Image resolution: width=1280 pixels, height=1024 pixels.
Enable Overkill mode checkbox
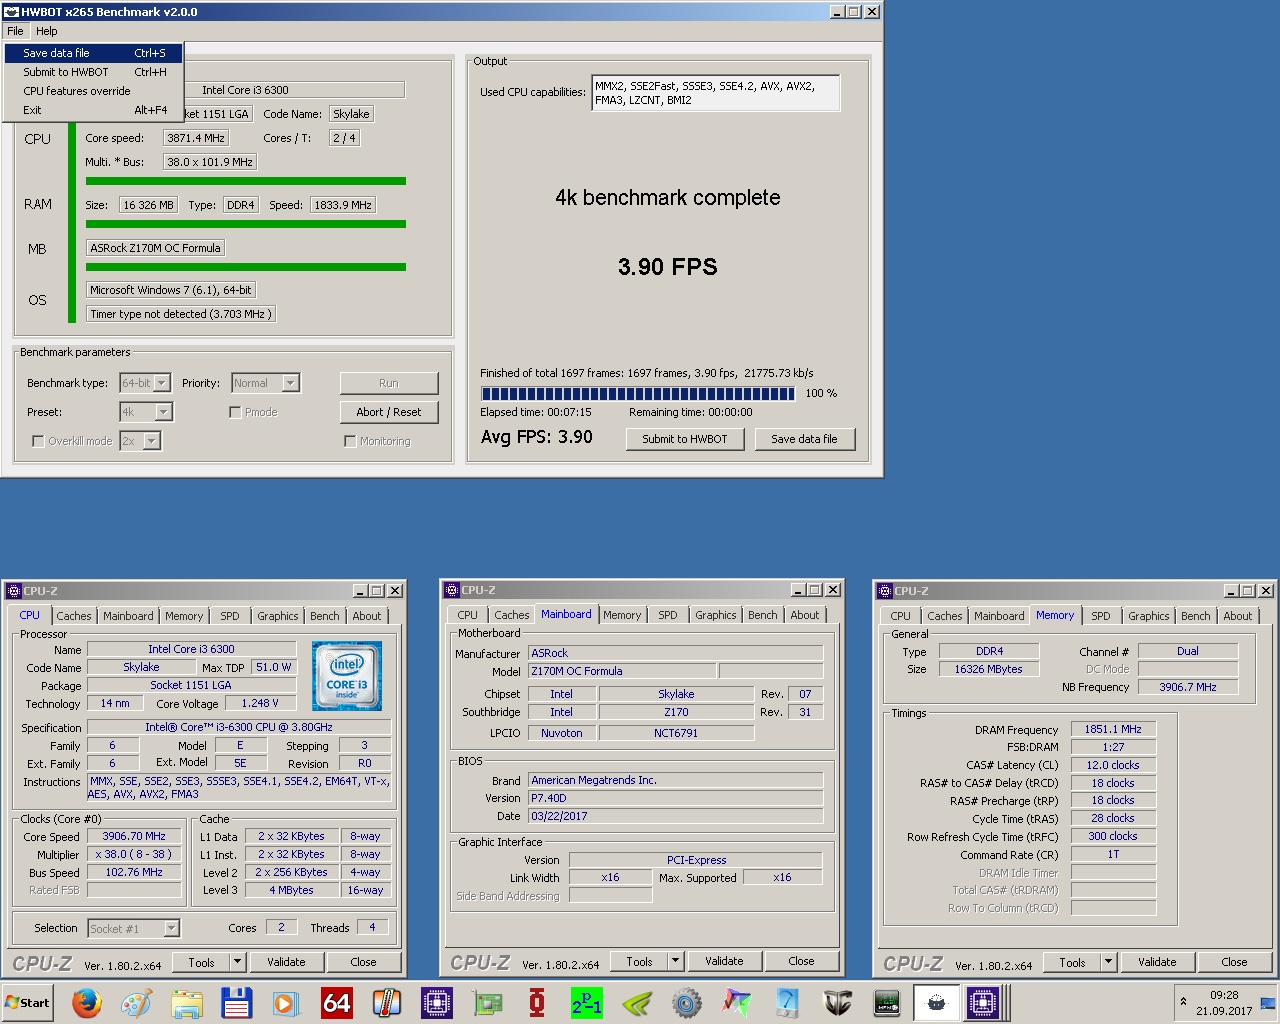38,441
